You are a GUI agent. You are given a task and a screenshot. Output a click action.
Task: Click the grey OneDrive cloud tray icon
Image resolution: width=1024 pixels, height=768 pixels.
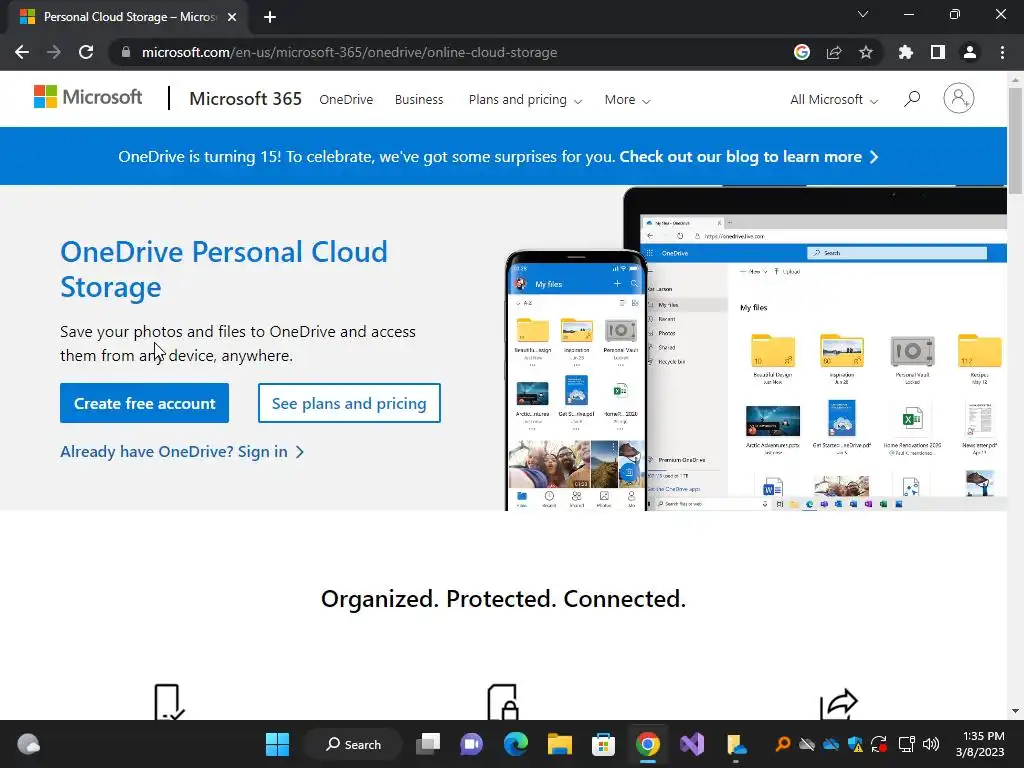807,744
